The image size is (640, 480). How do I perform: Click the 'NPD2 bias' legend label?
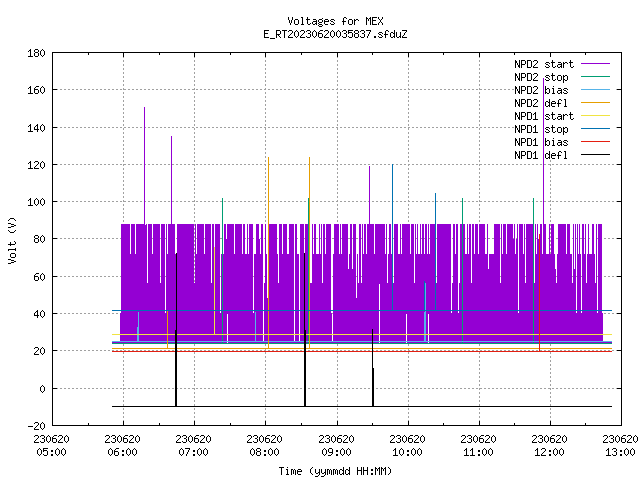541,90
